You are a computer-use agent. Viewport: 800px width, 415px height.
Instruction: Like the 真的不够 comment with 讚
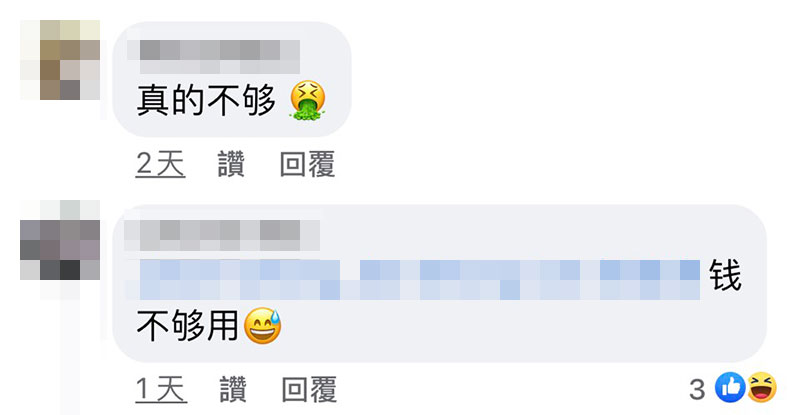coord(231,164)
